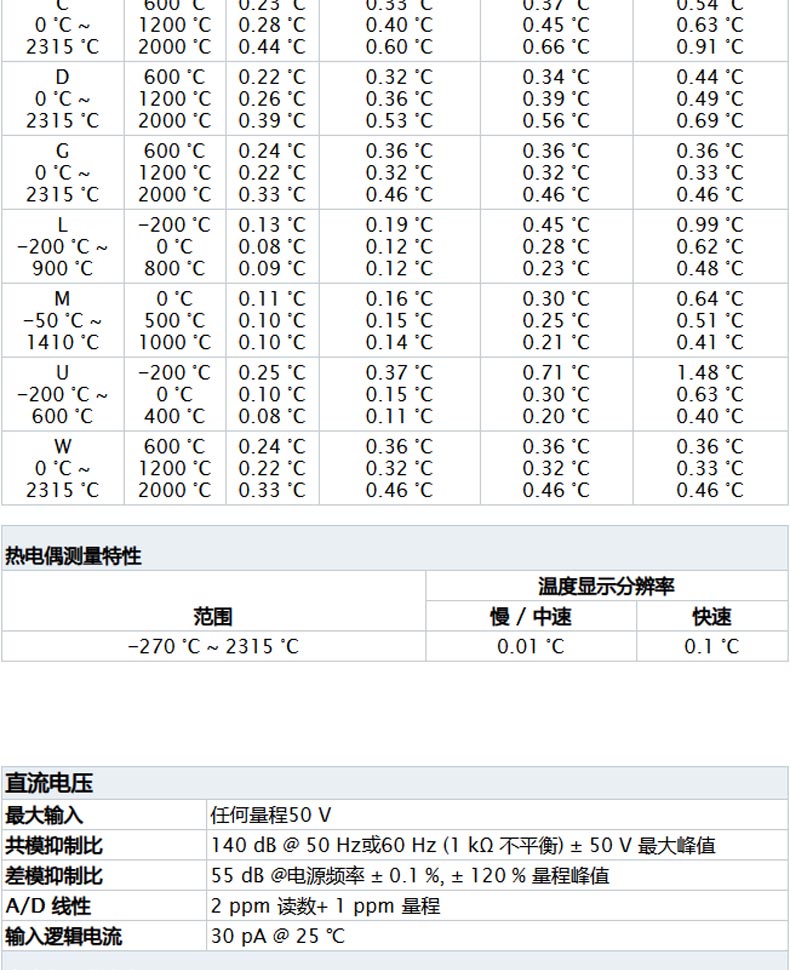Screen dimensions: 790x970
Task: Select the 直流电压 table heading
Action: point(49,782)
